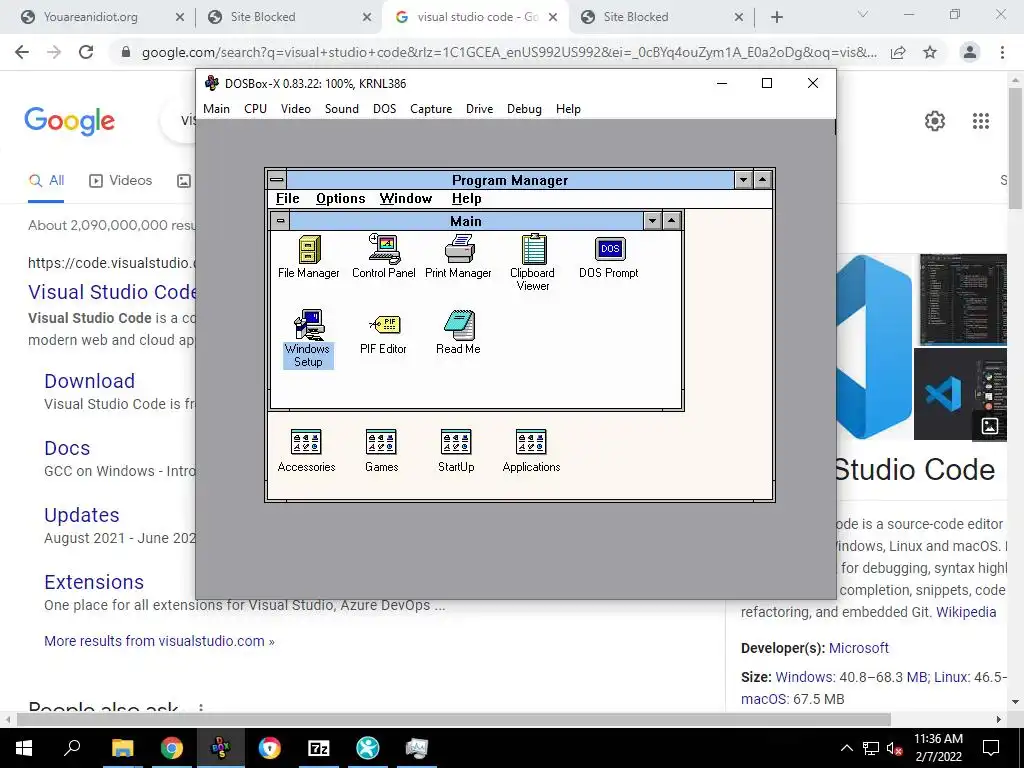Open the File Manager icon in Main group
Screen dimensions: 1024x768
309,257
